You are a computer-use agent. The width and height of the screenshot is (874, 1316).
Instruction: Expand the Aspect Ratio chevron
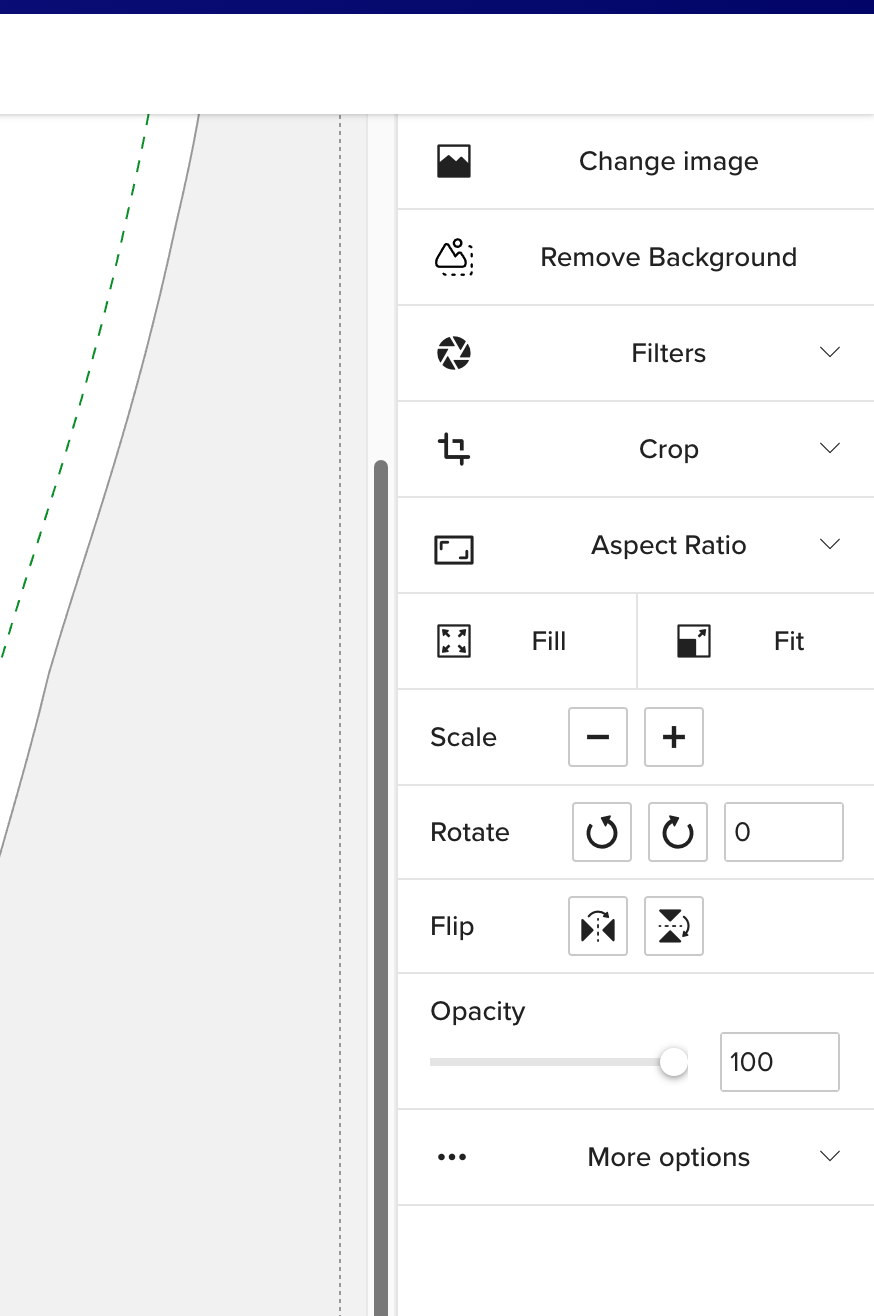830,544
